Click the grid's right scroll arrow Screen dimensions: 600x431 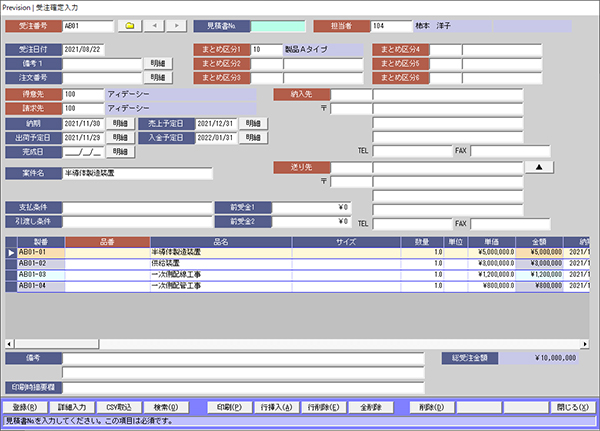click(585, 344)
